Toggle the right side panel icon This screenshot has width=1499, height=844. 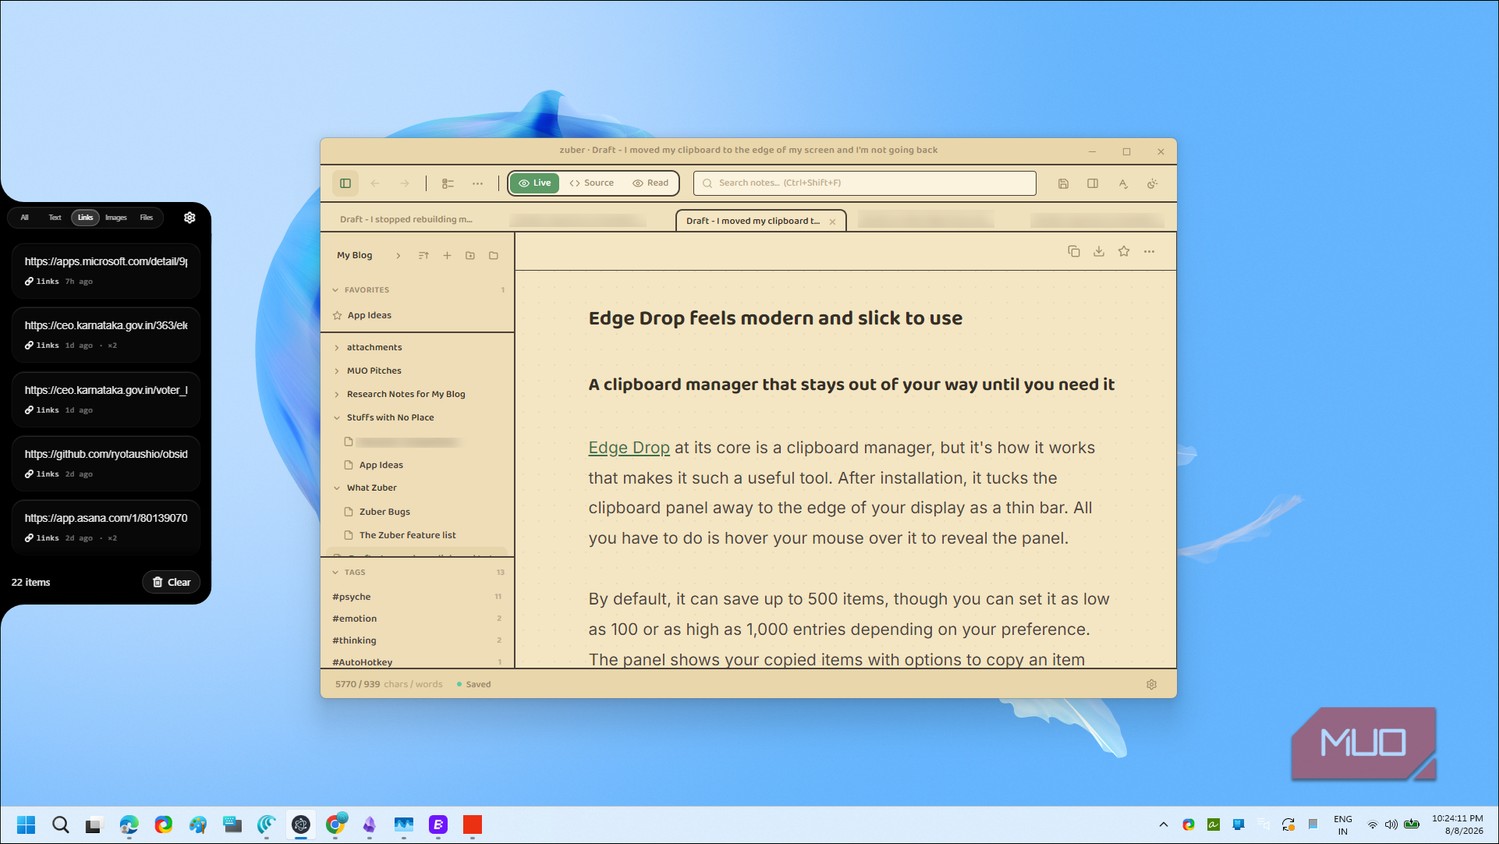click(x=1093, y=184)
